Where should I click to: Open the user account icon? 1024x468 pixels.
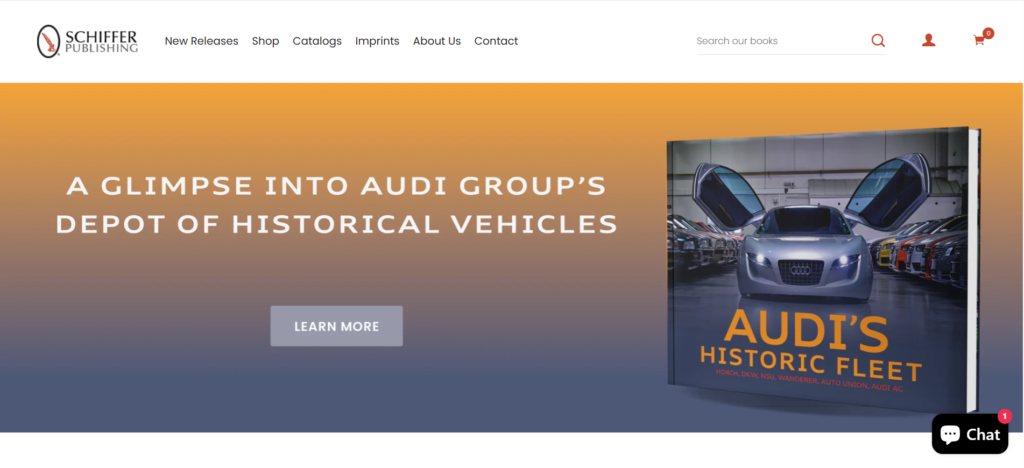pyautogui.click(x=928, y=41)
